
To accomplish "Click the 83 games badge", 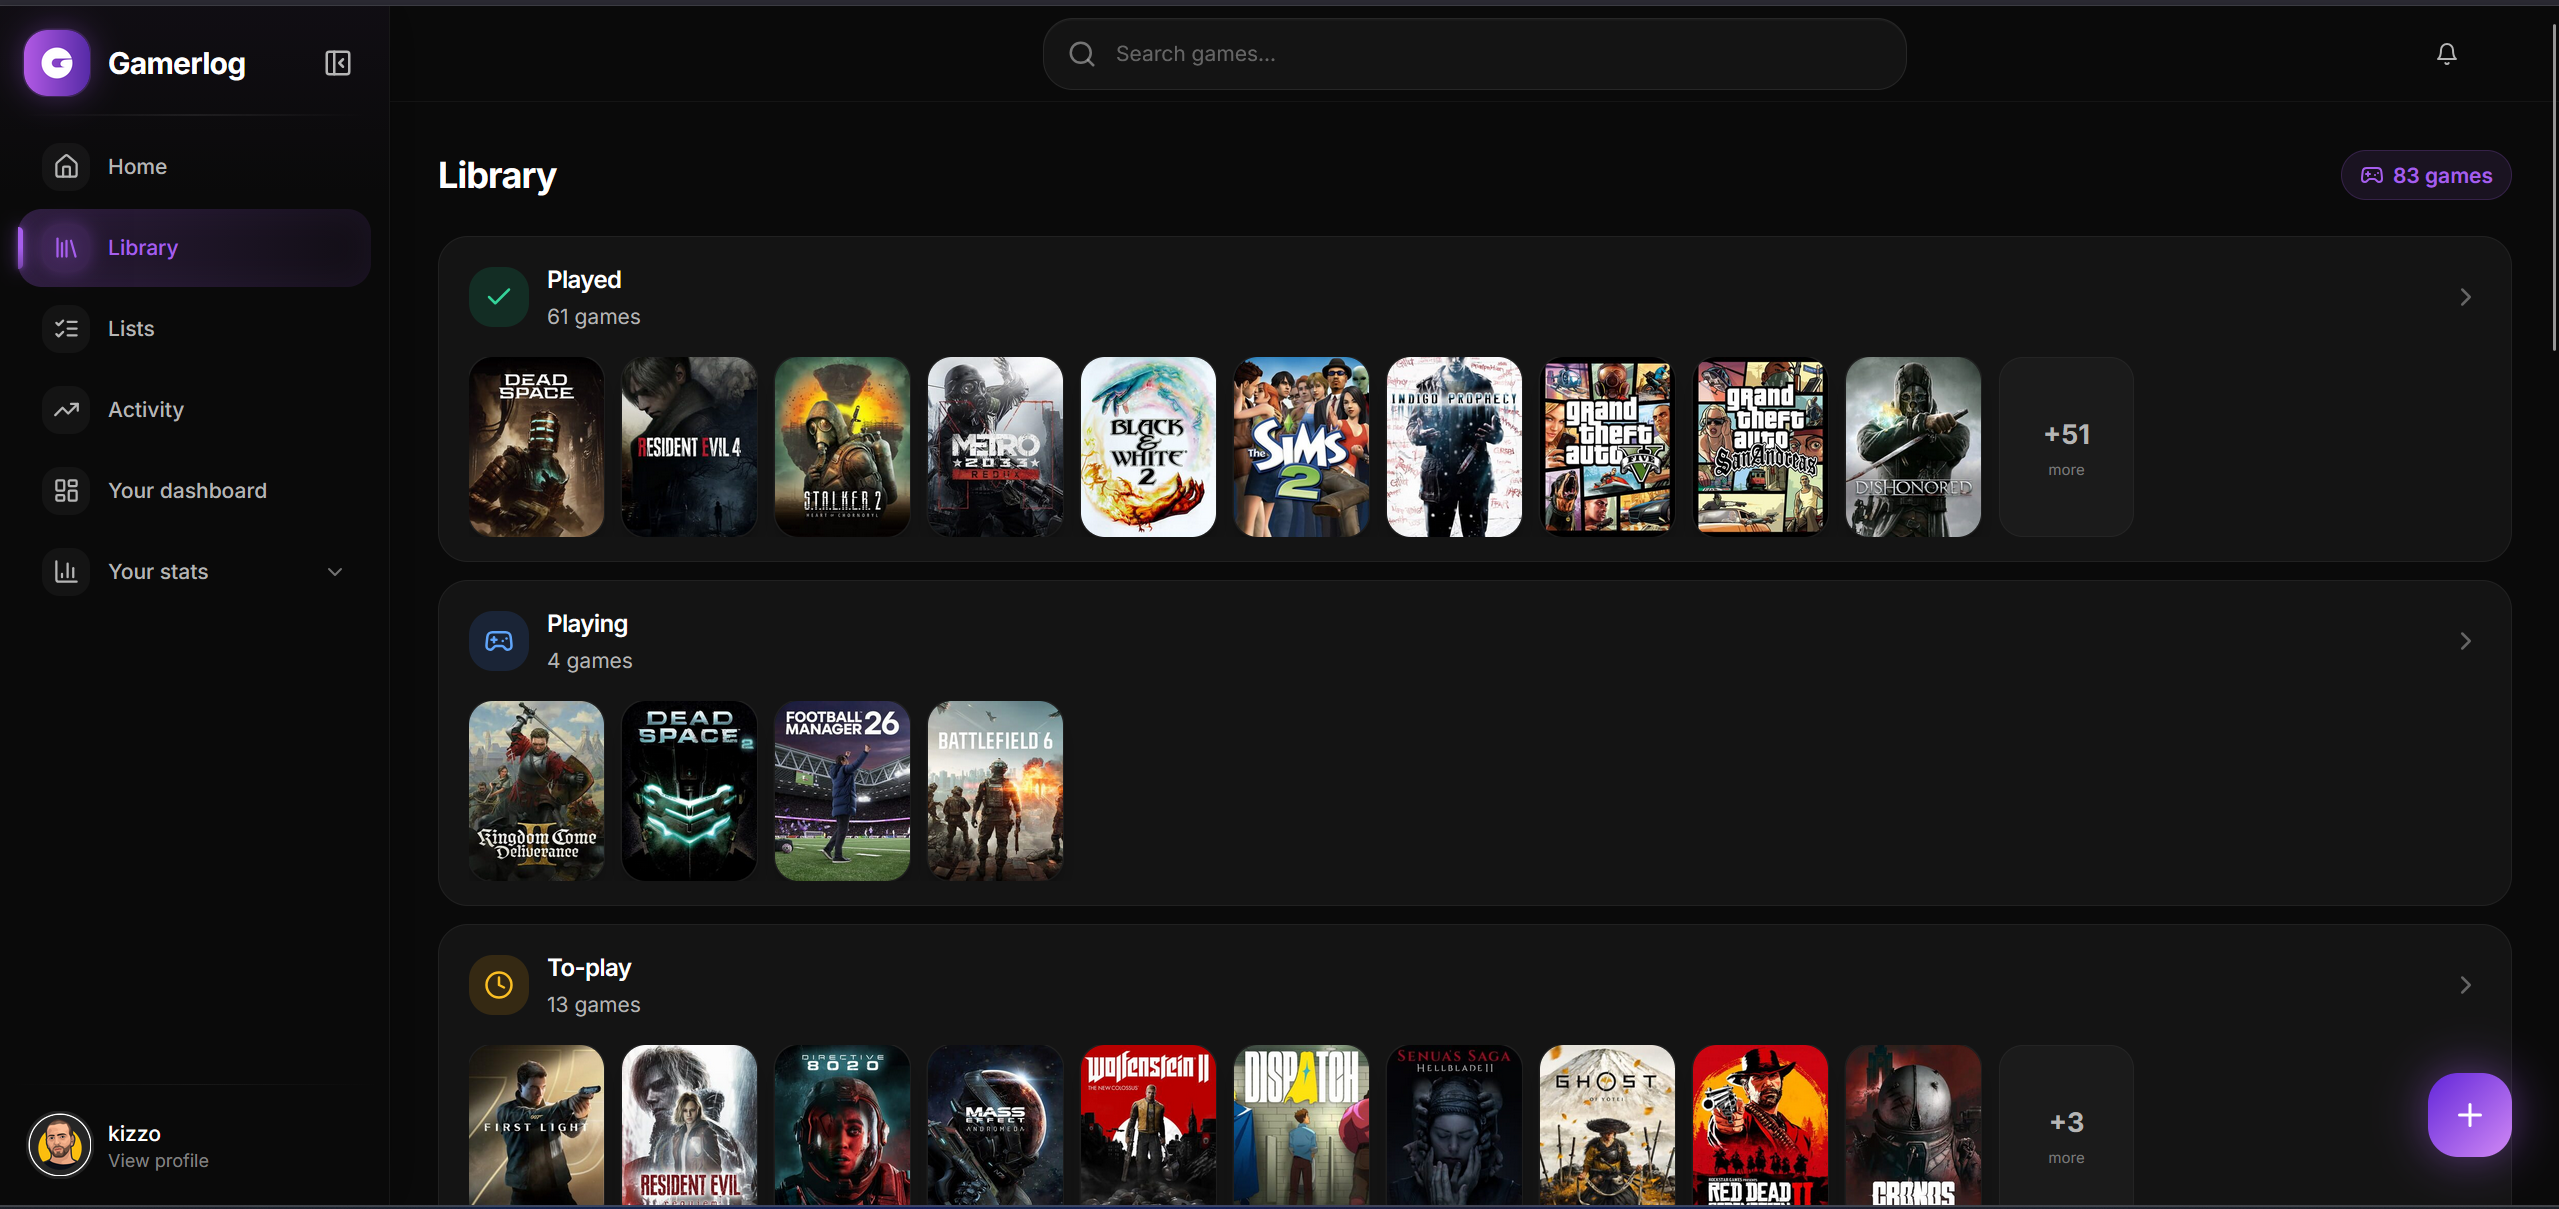I will click(x=2425, y=174).
